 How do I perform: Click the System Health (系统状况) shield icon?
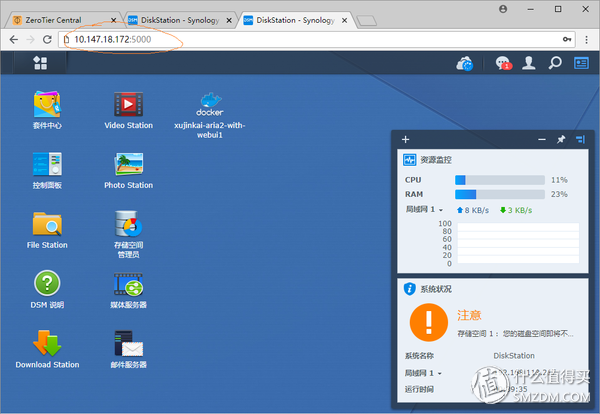(409, 288)
